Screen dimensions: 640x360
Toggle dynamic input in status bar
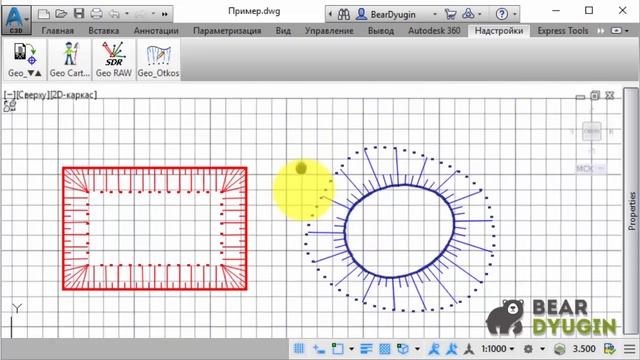tap(319, 349)
